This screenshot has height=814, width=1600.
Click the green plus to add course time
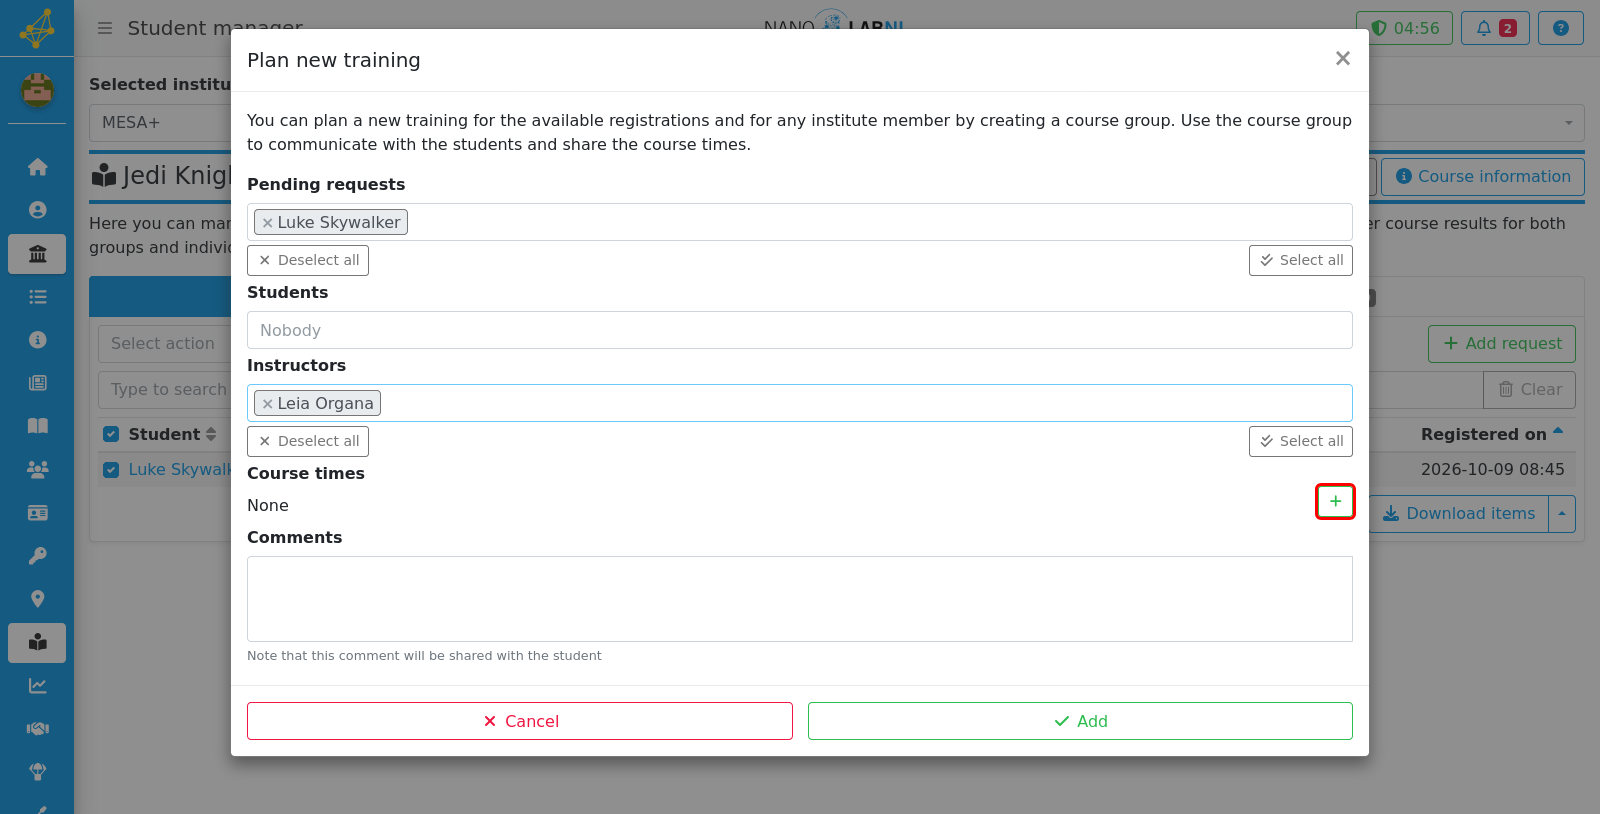pyautogui.click(x=1335, y=501)
